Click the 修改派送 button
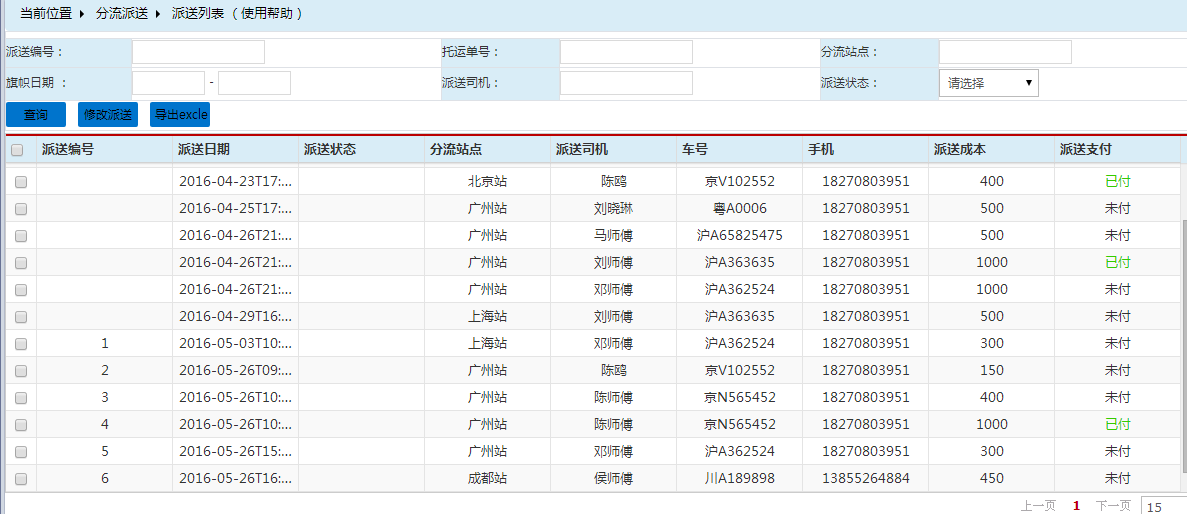Image resolution: width=1187 pixels, height=514 pixels. tap(108, 115)
